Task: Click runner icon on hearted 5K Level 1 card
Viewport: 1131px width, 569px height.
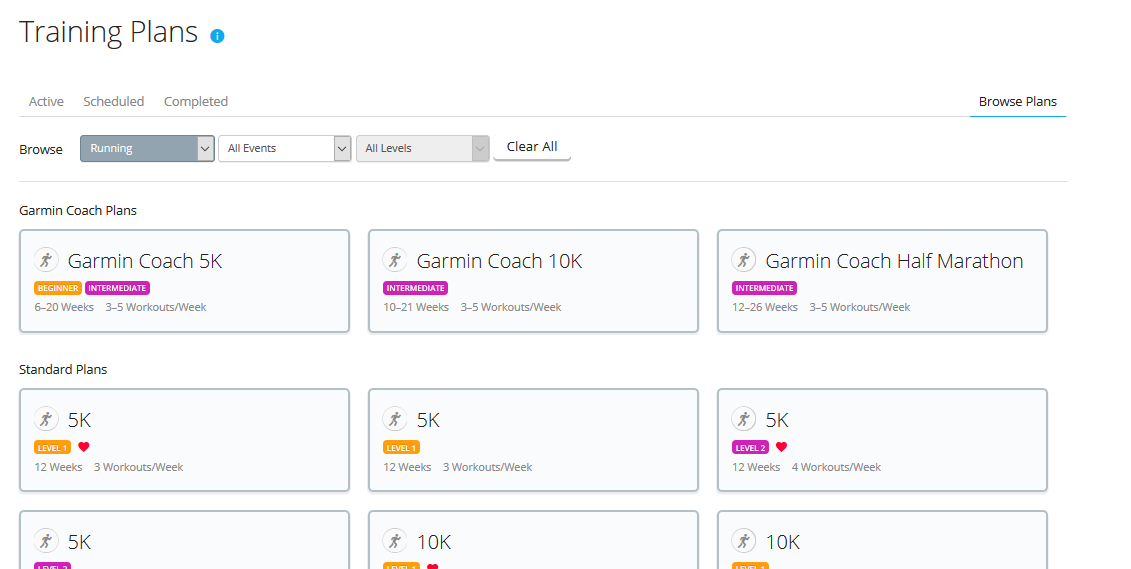Action: (x=46, y=419)
